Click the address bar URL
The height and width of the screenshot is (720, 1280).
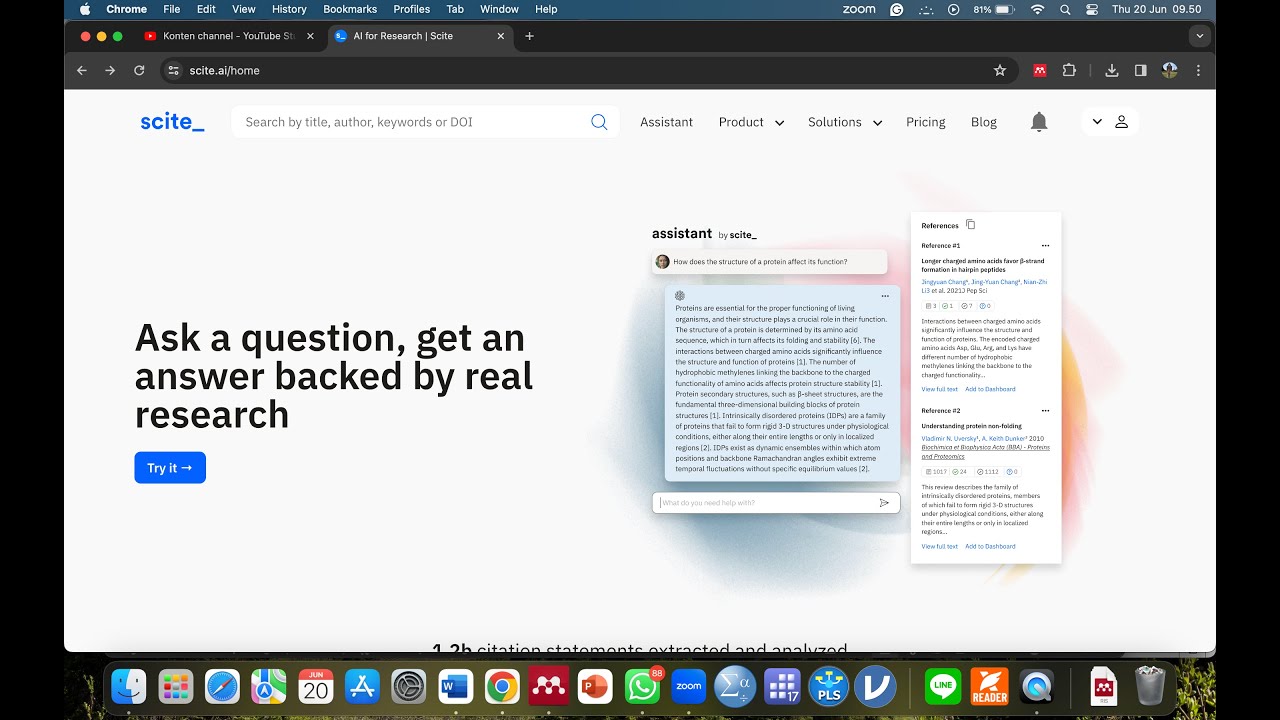225,70
